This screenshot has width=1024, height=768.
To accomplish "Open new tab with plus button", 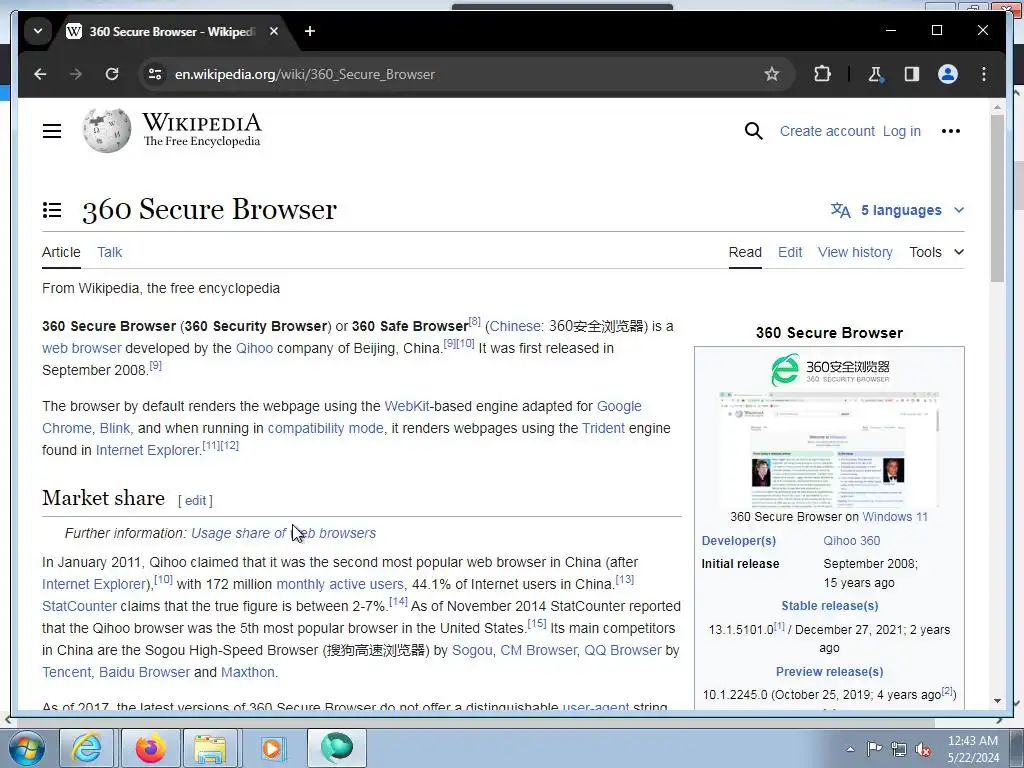I will 310,31.
